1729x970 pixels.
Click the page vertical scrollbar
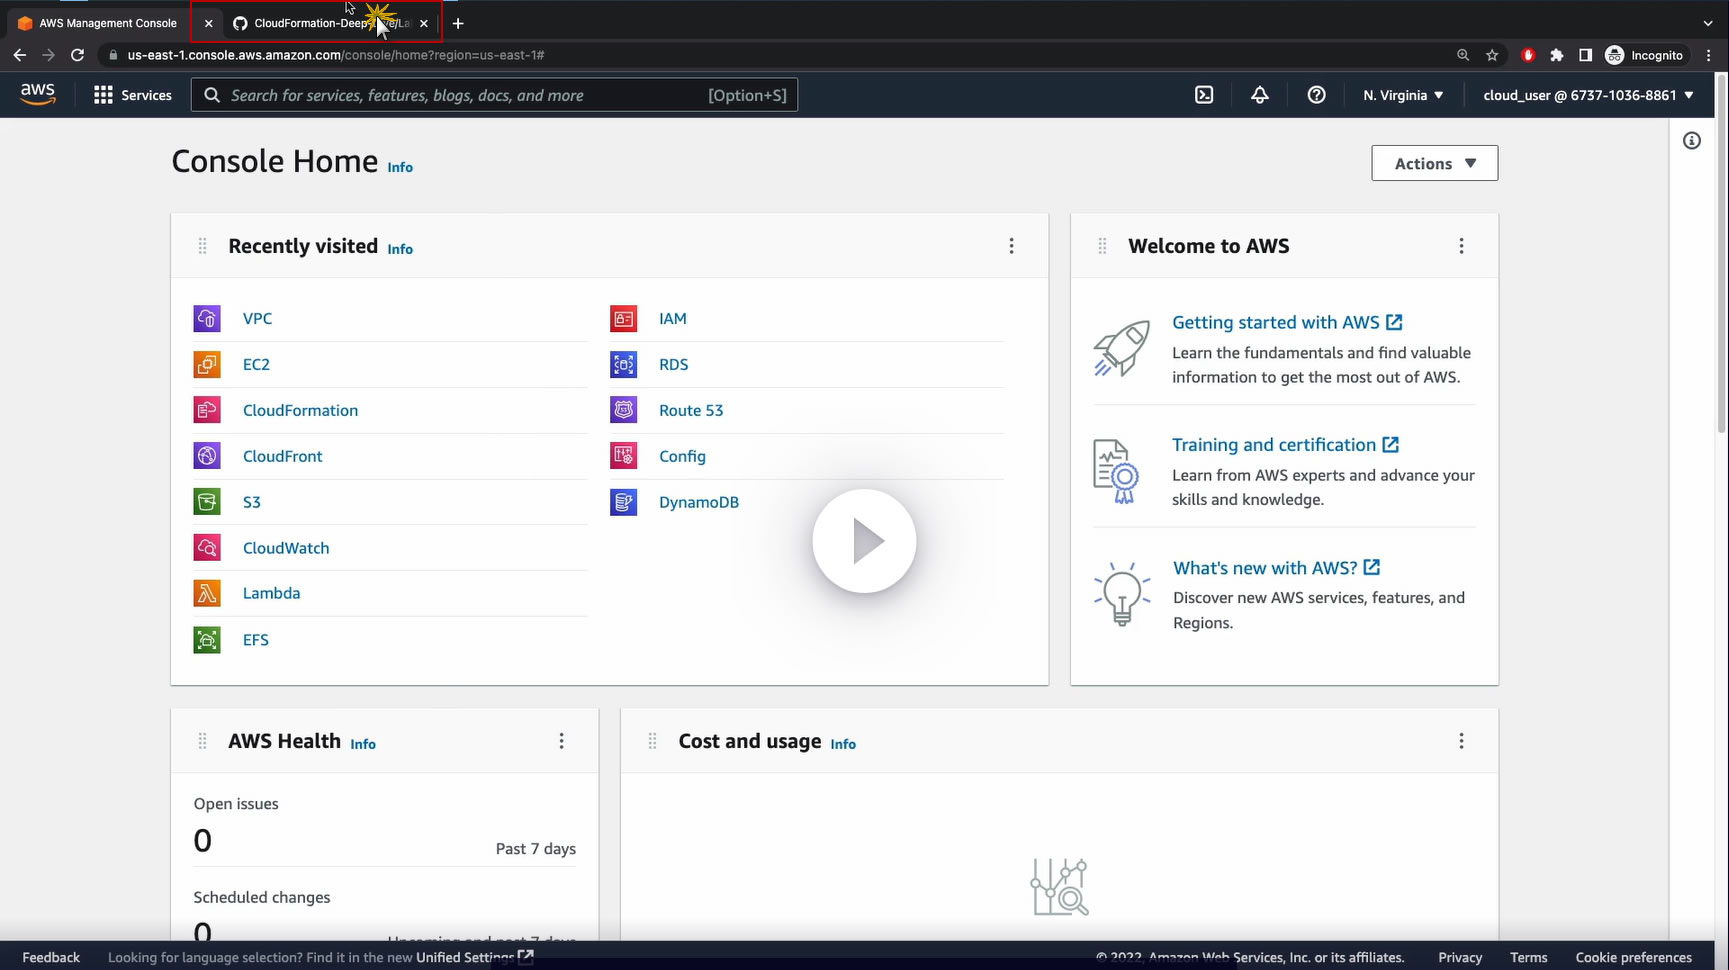pyautogui.click(x=1721, y=253)
